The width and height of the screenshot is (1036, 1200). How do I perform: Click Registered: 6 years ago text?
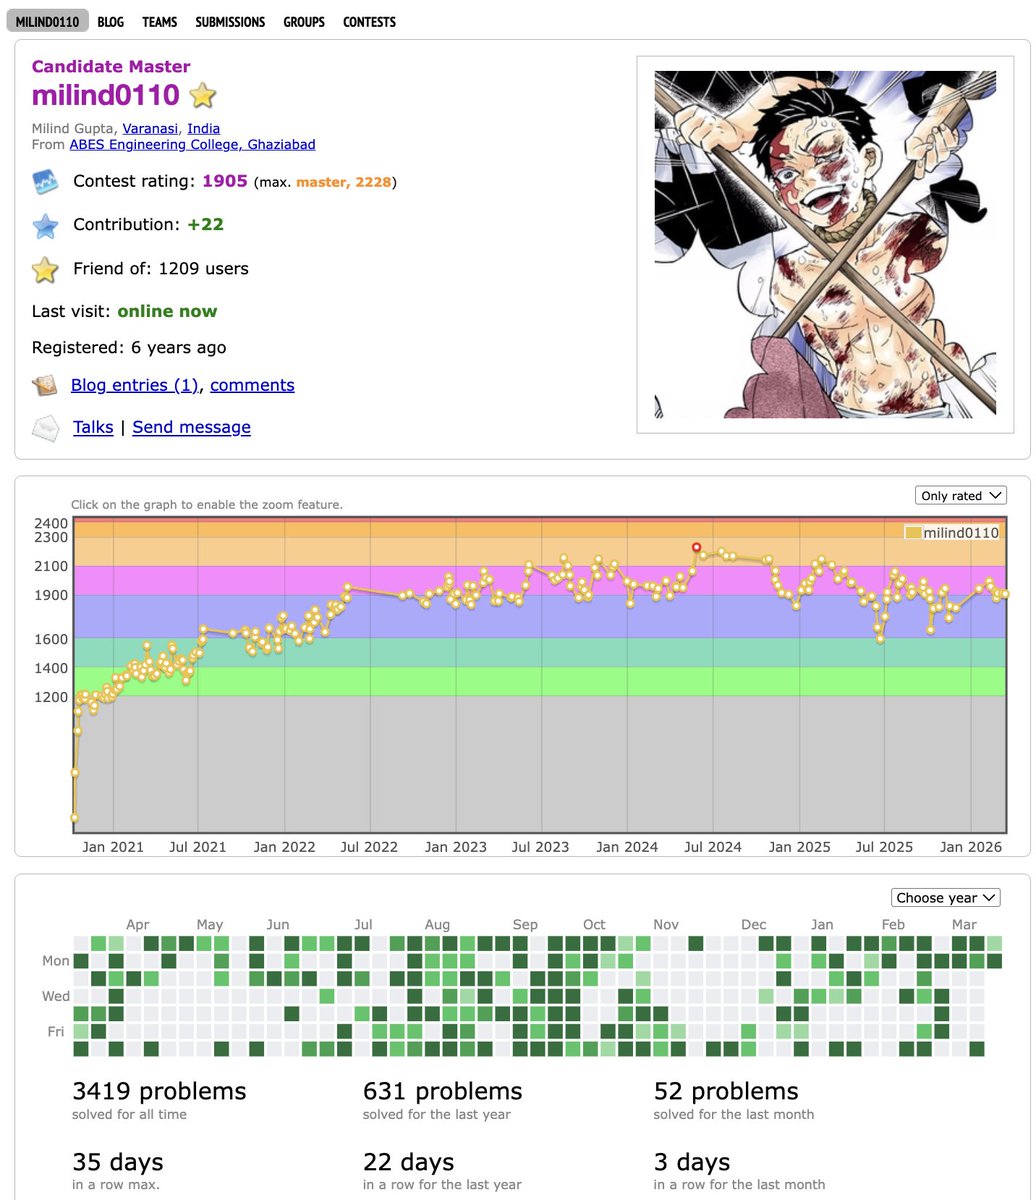[129, 348]
